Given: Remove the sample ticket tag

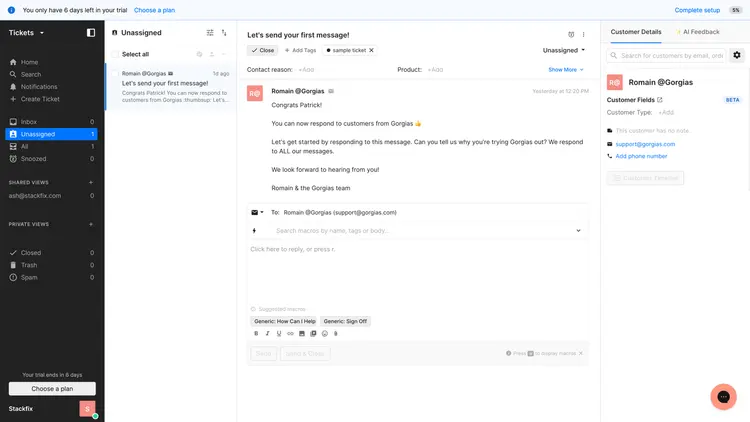Looking at the screenshot, I should 371,50.
